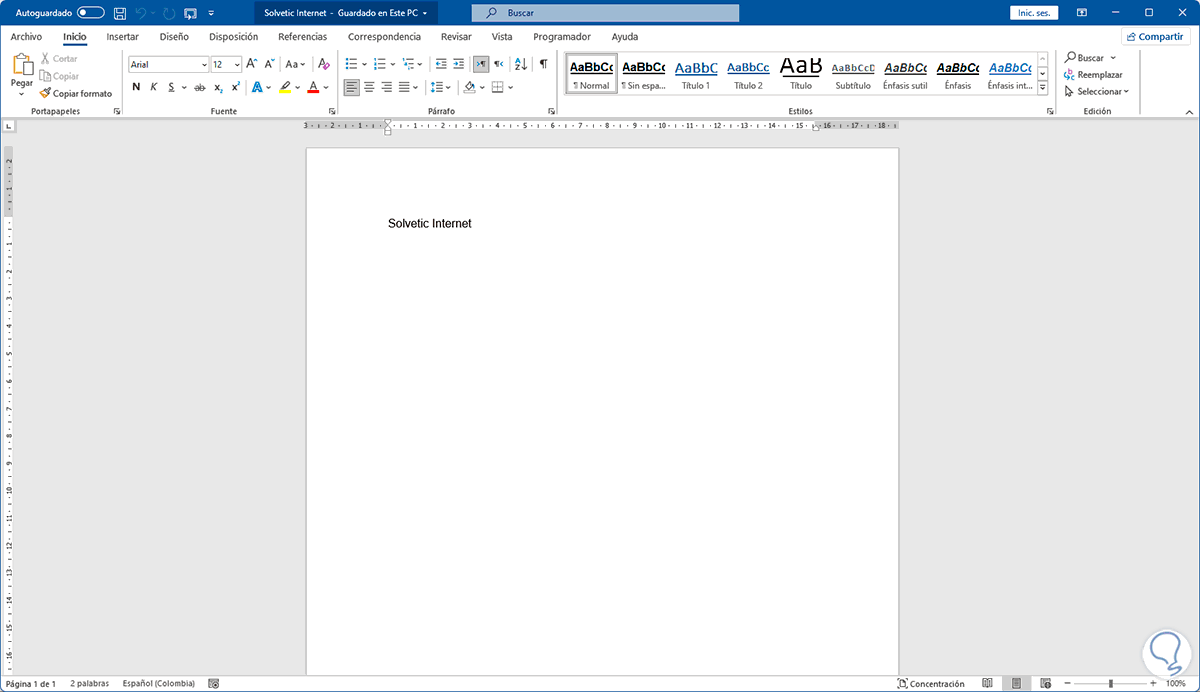Open the font size 12 dropdown
Viewport: 1200px width, 692px height.
tap(237, 64)
